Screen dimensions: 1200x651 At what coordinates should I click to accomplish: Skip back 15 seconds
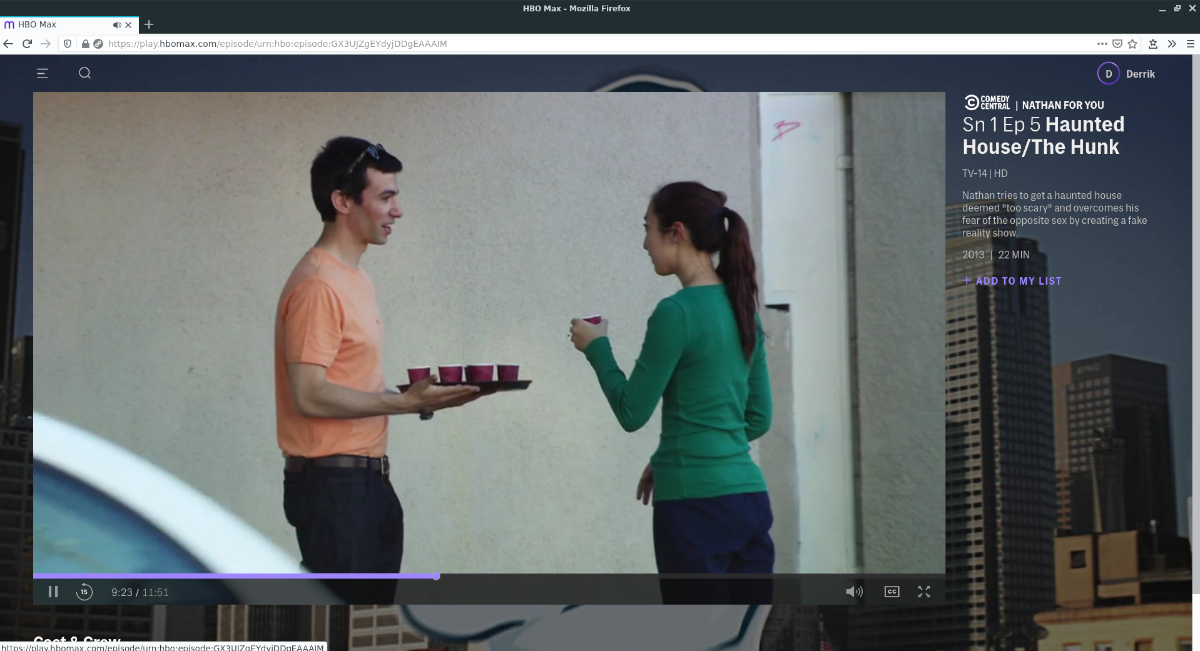coord(85,591)
